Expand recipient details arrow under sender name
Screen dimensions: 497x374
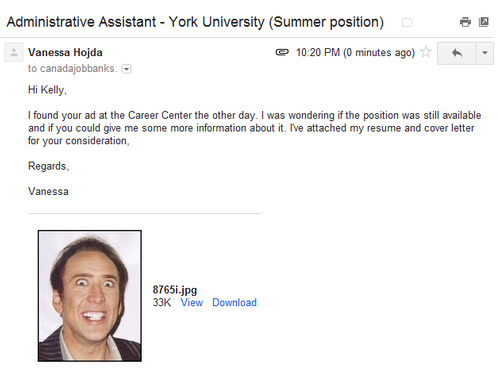tap(126, 69)
